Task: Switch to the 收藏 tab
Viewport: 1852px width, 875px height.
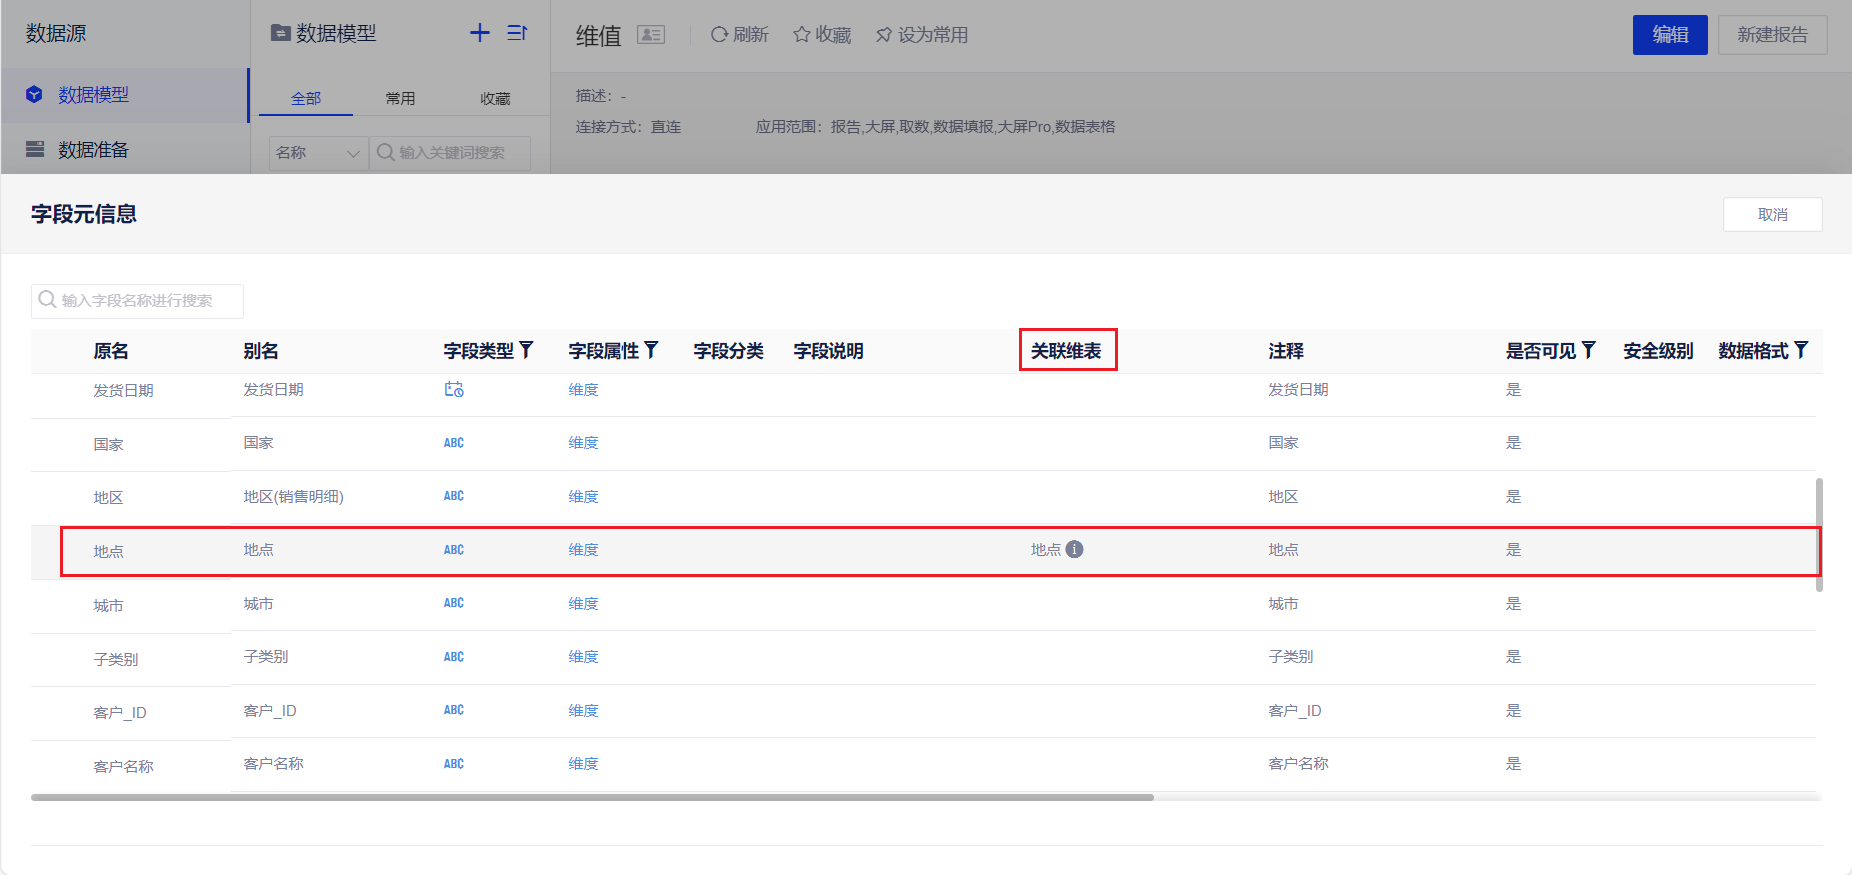Action: click(x=495, y=98)
